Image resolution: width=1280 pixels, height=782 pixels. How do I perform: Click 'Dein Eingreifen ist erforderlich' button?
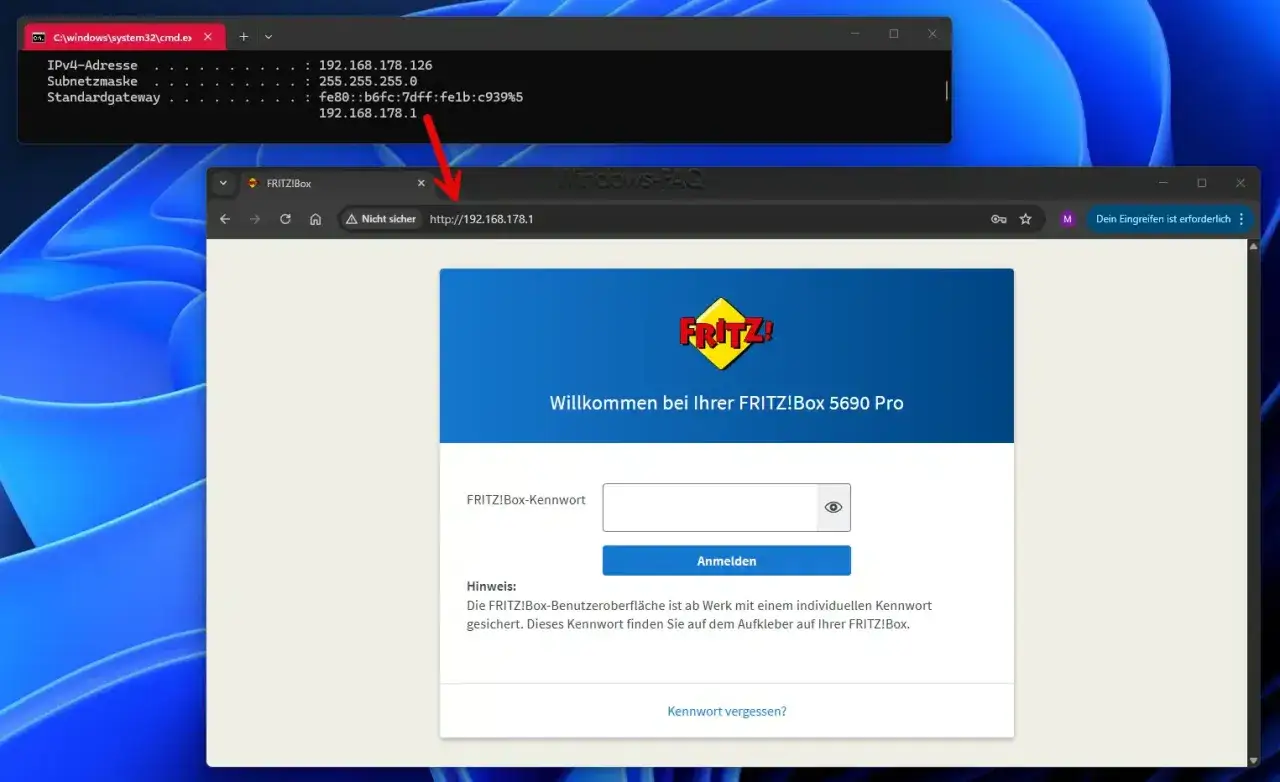coord(1162,219)
